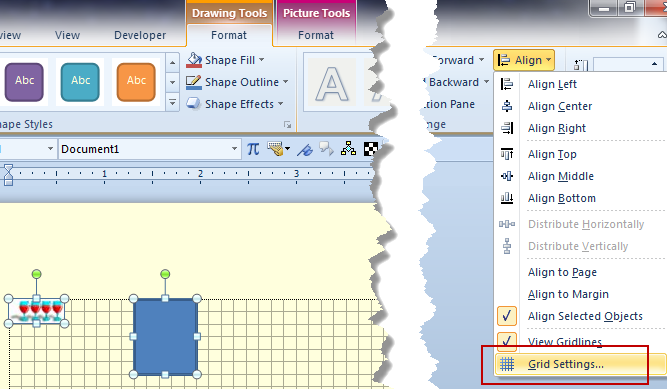Viewport: 667px width, 389px height.
Task: Click the Align Right icon in menu
Action: click(x=507, y=128)
